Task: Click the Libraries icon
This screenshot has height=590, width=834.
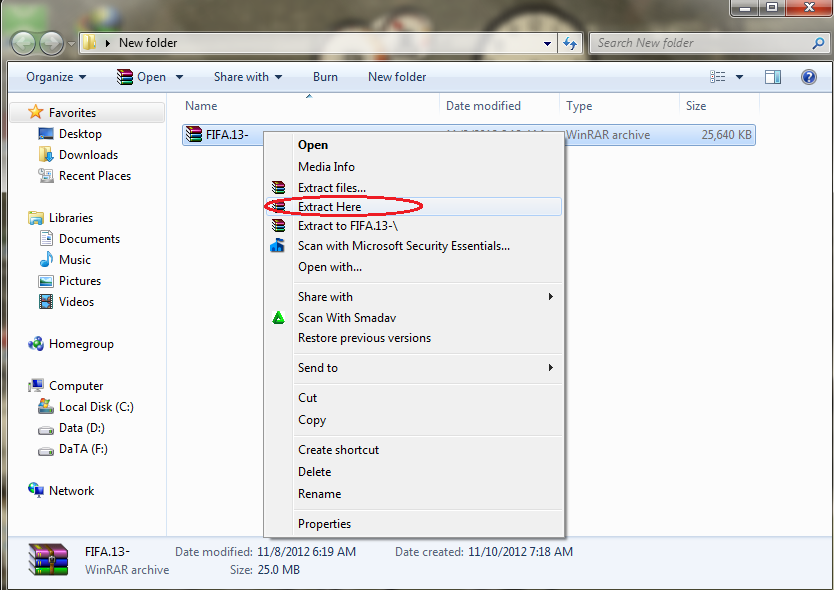Action: click(x=36, y=218)
